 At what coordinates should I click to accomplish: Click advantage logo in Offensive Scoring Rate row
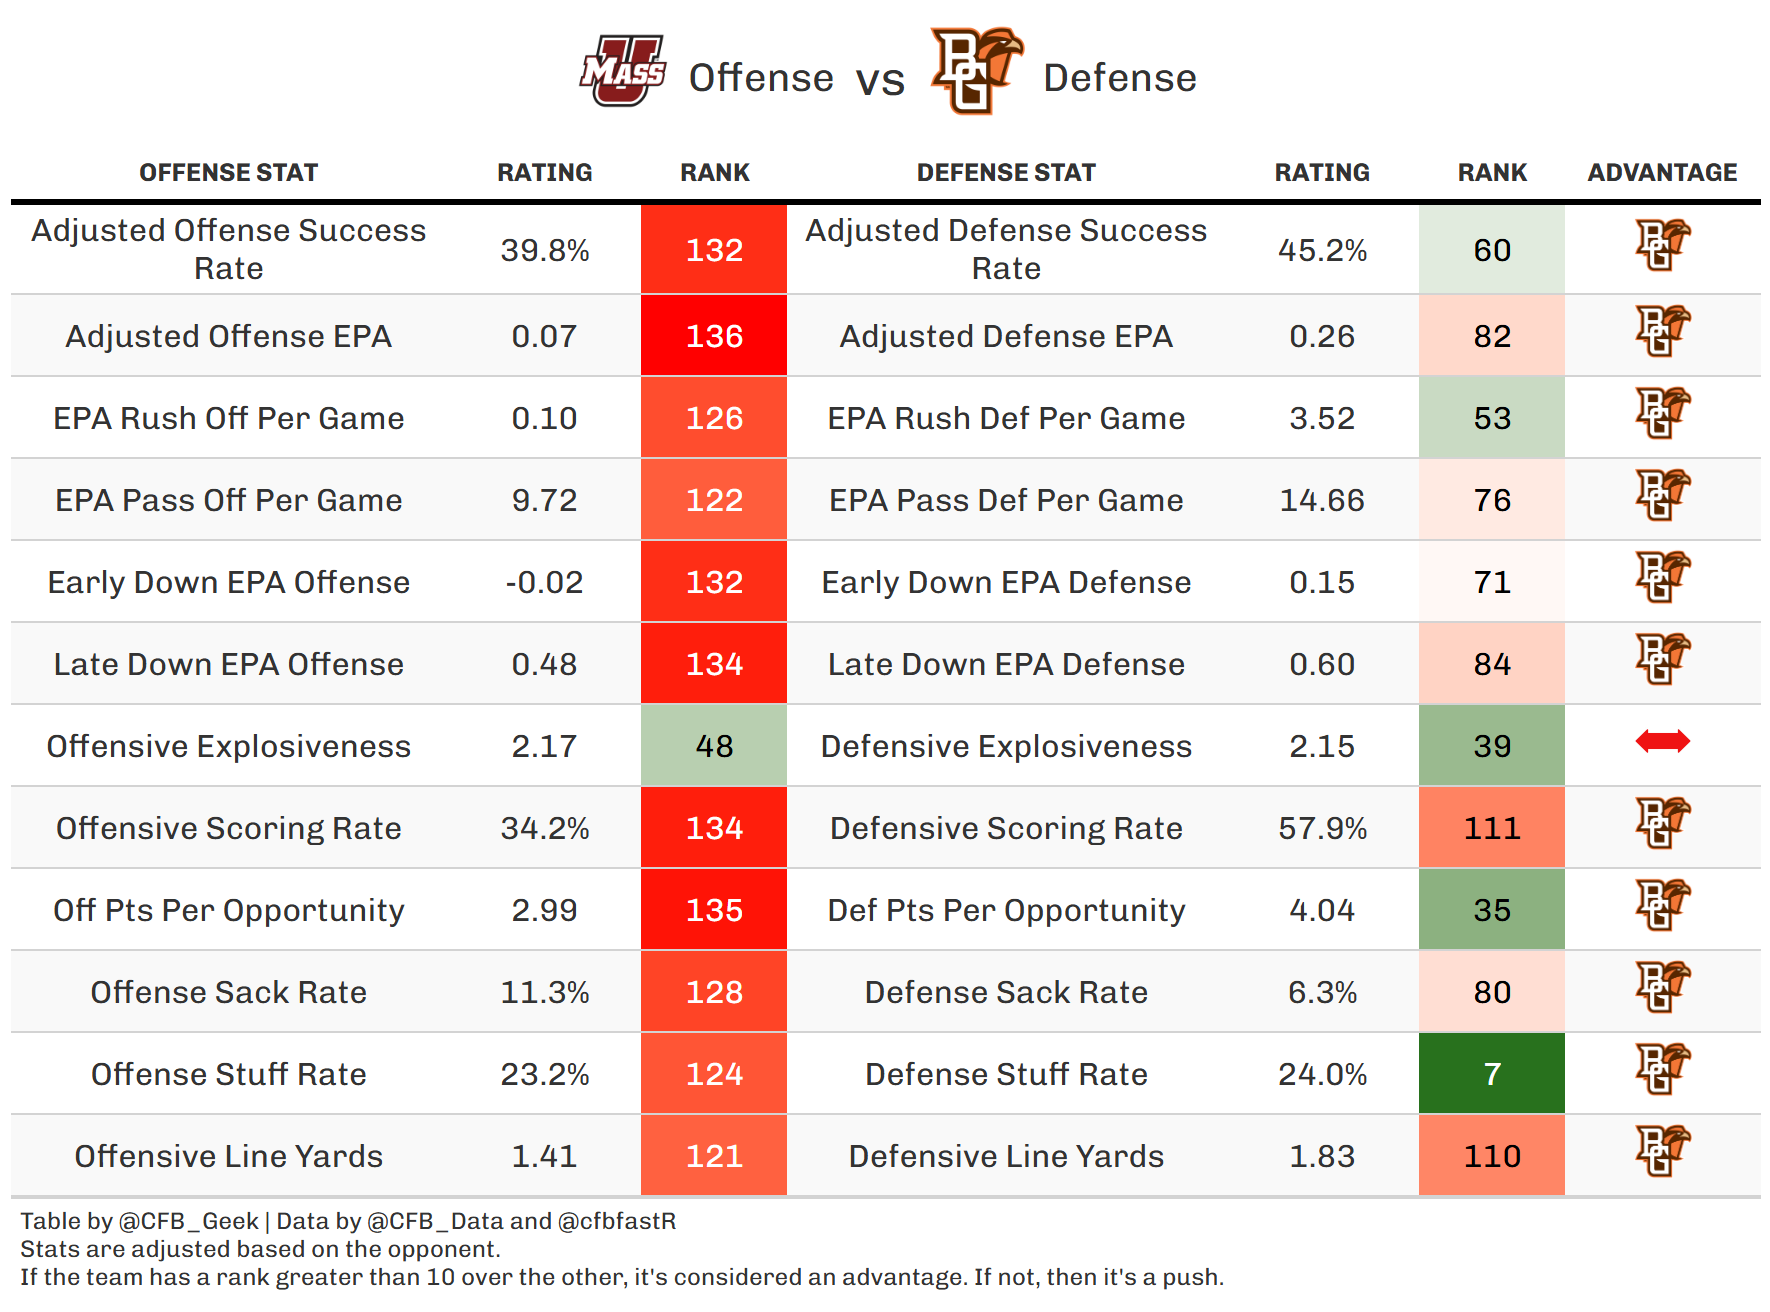1662,823
